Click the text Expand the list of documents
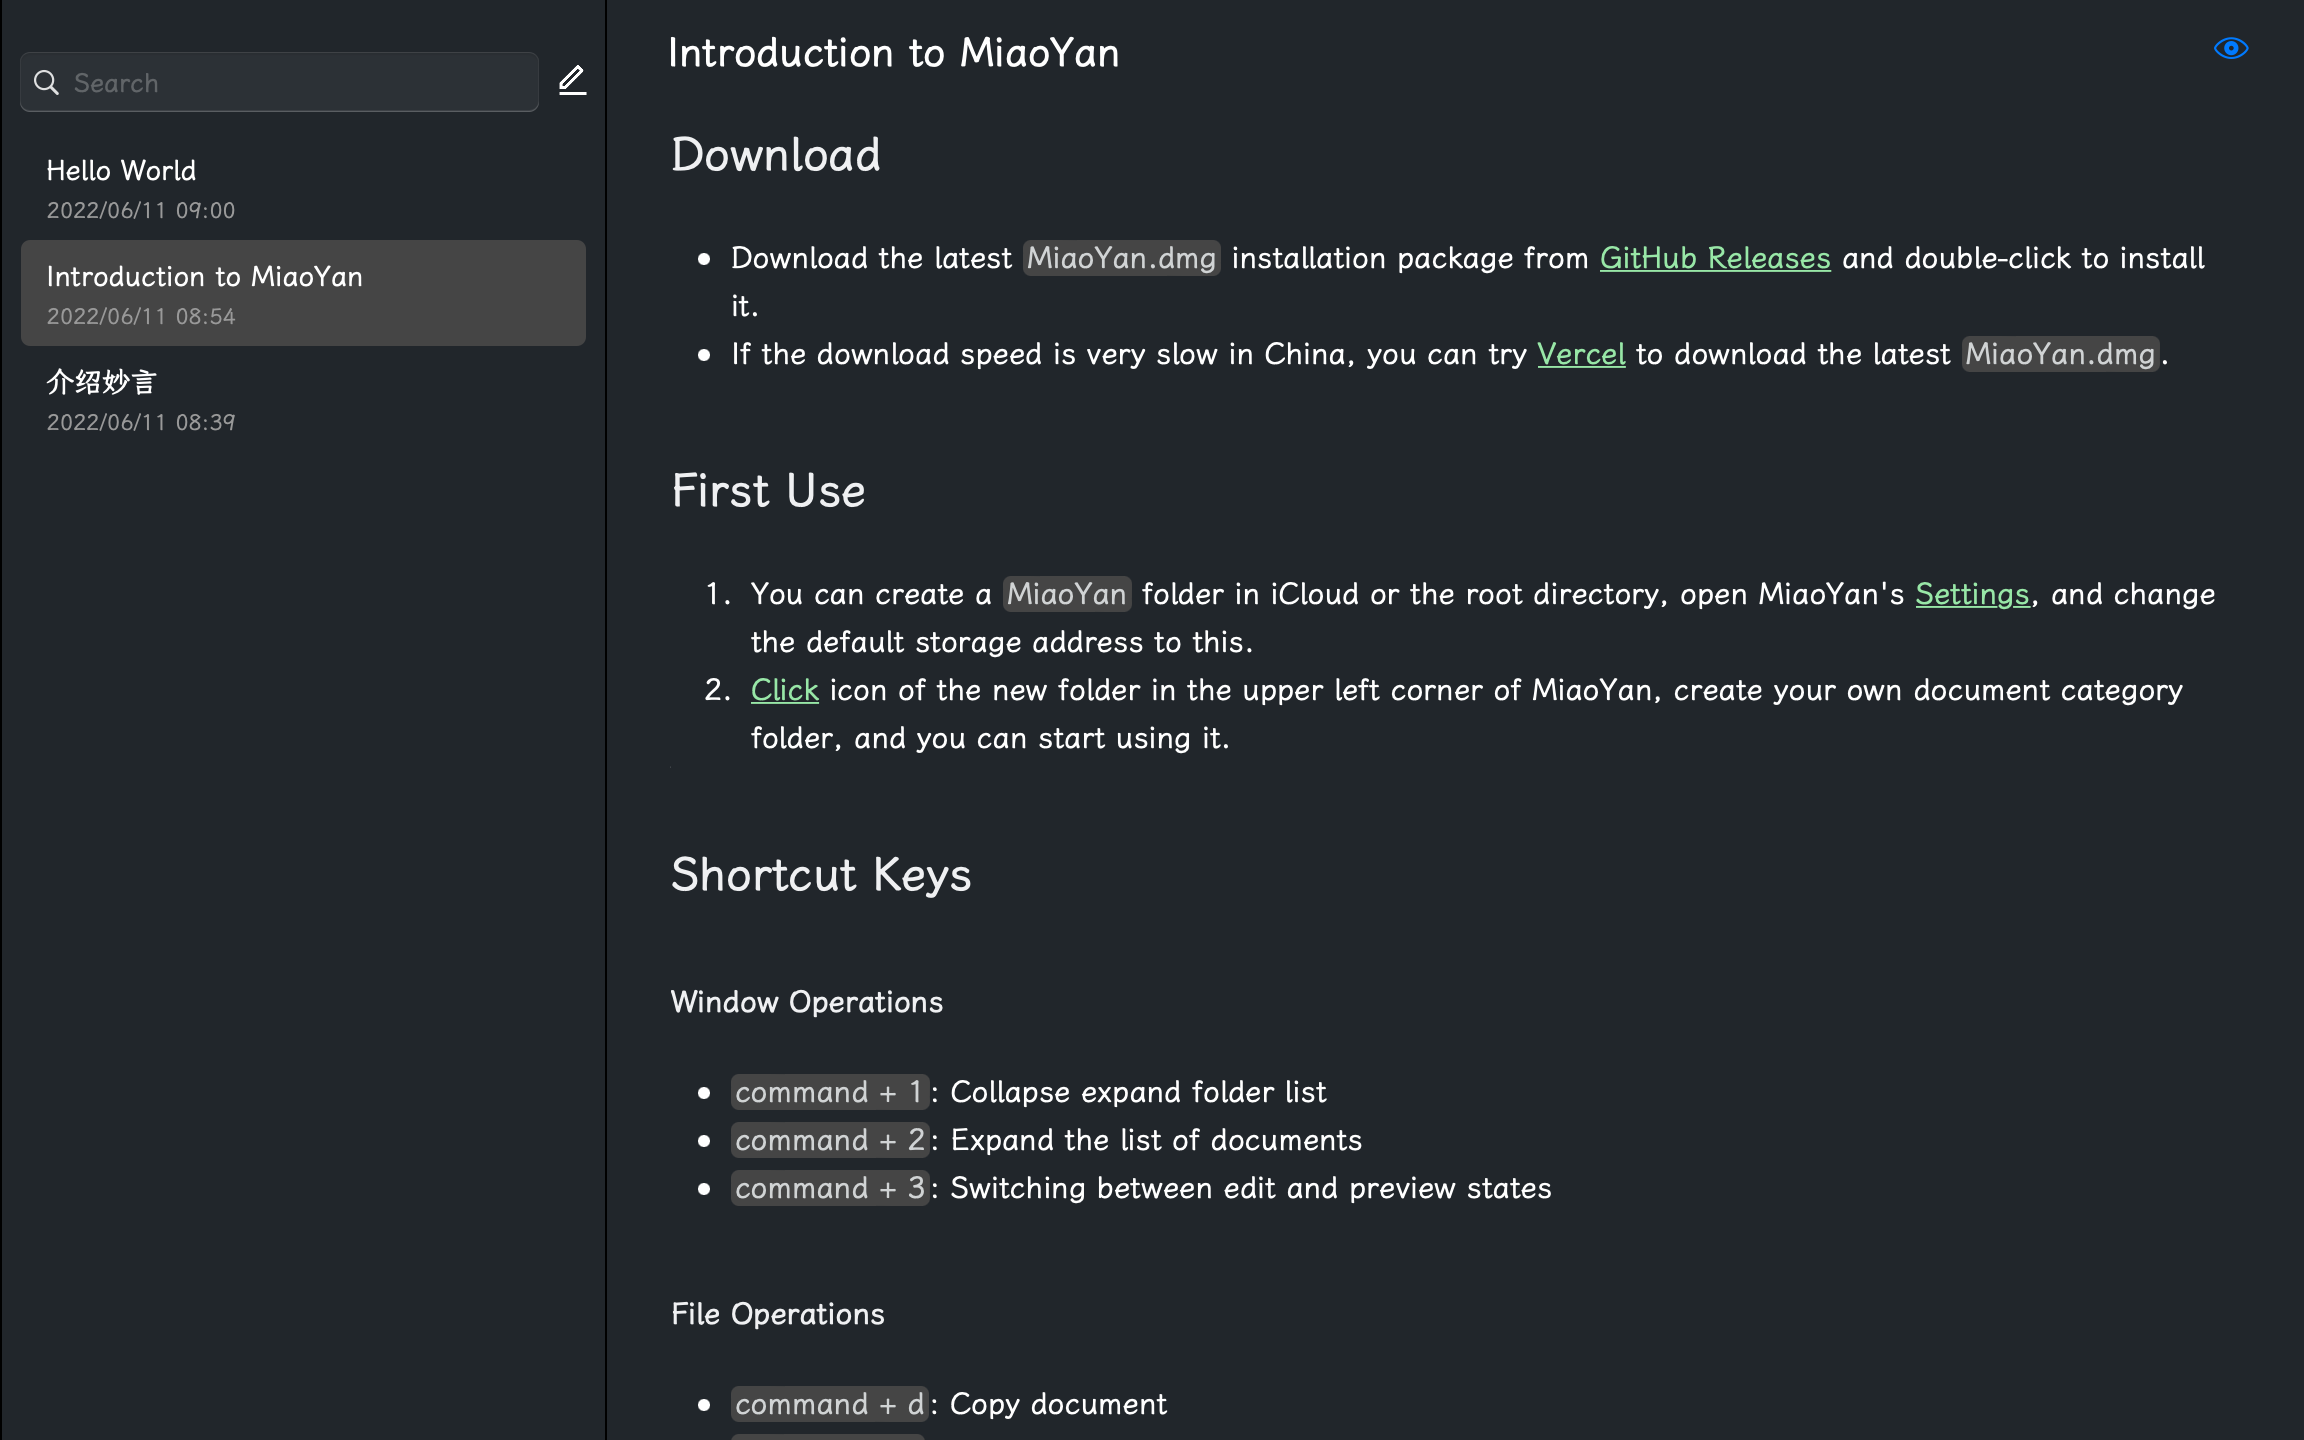Image resolution: width=2304 pixels, height=1440 pixels. [1156, 1140]
